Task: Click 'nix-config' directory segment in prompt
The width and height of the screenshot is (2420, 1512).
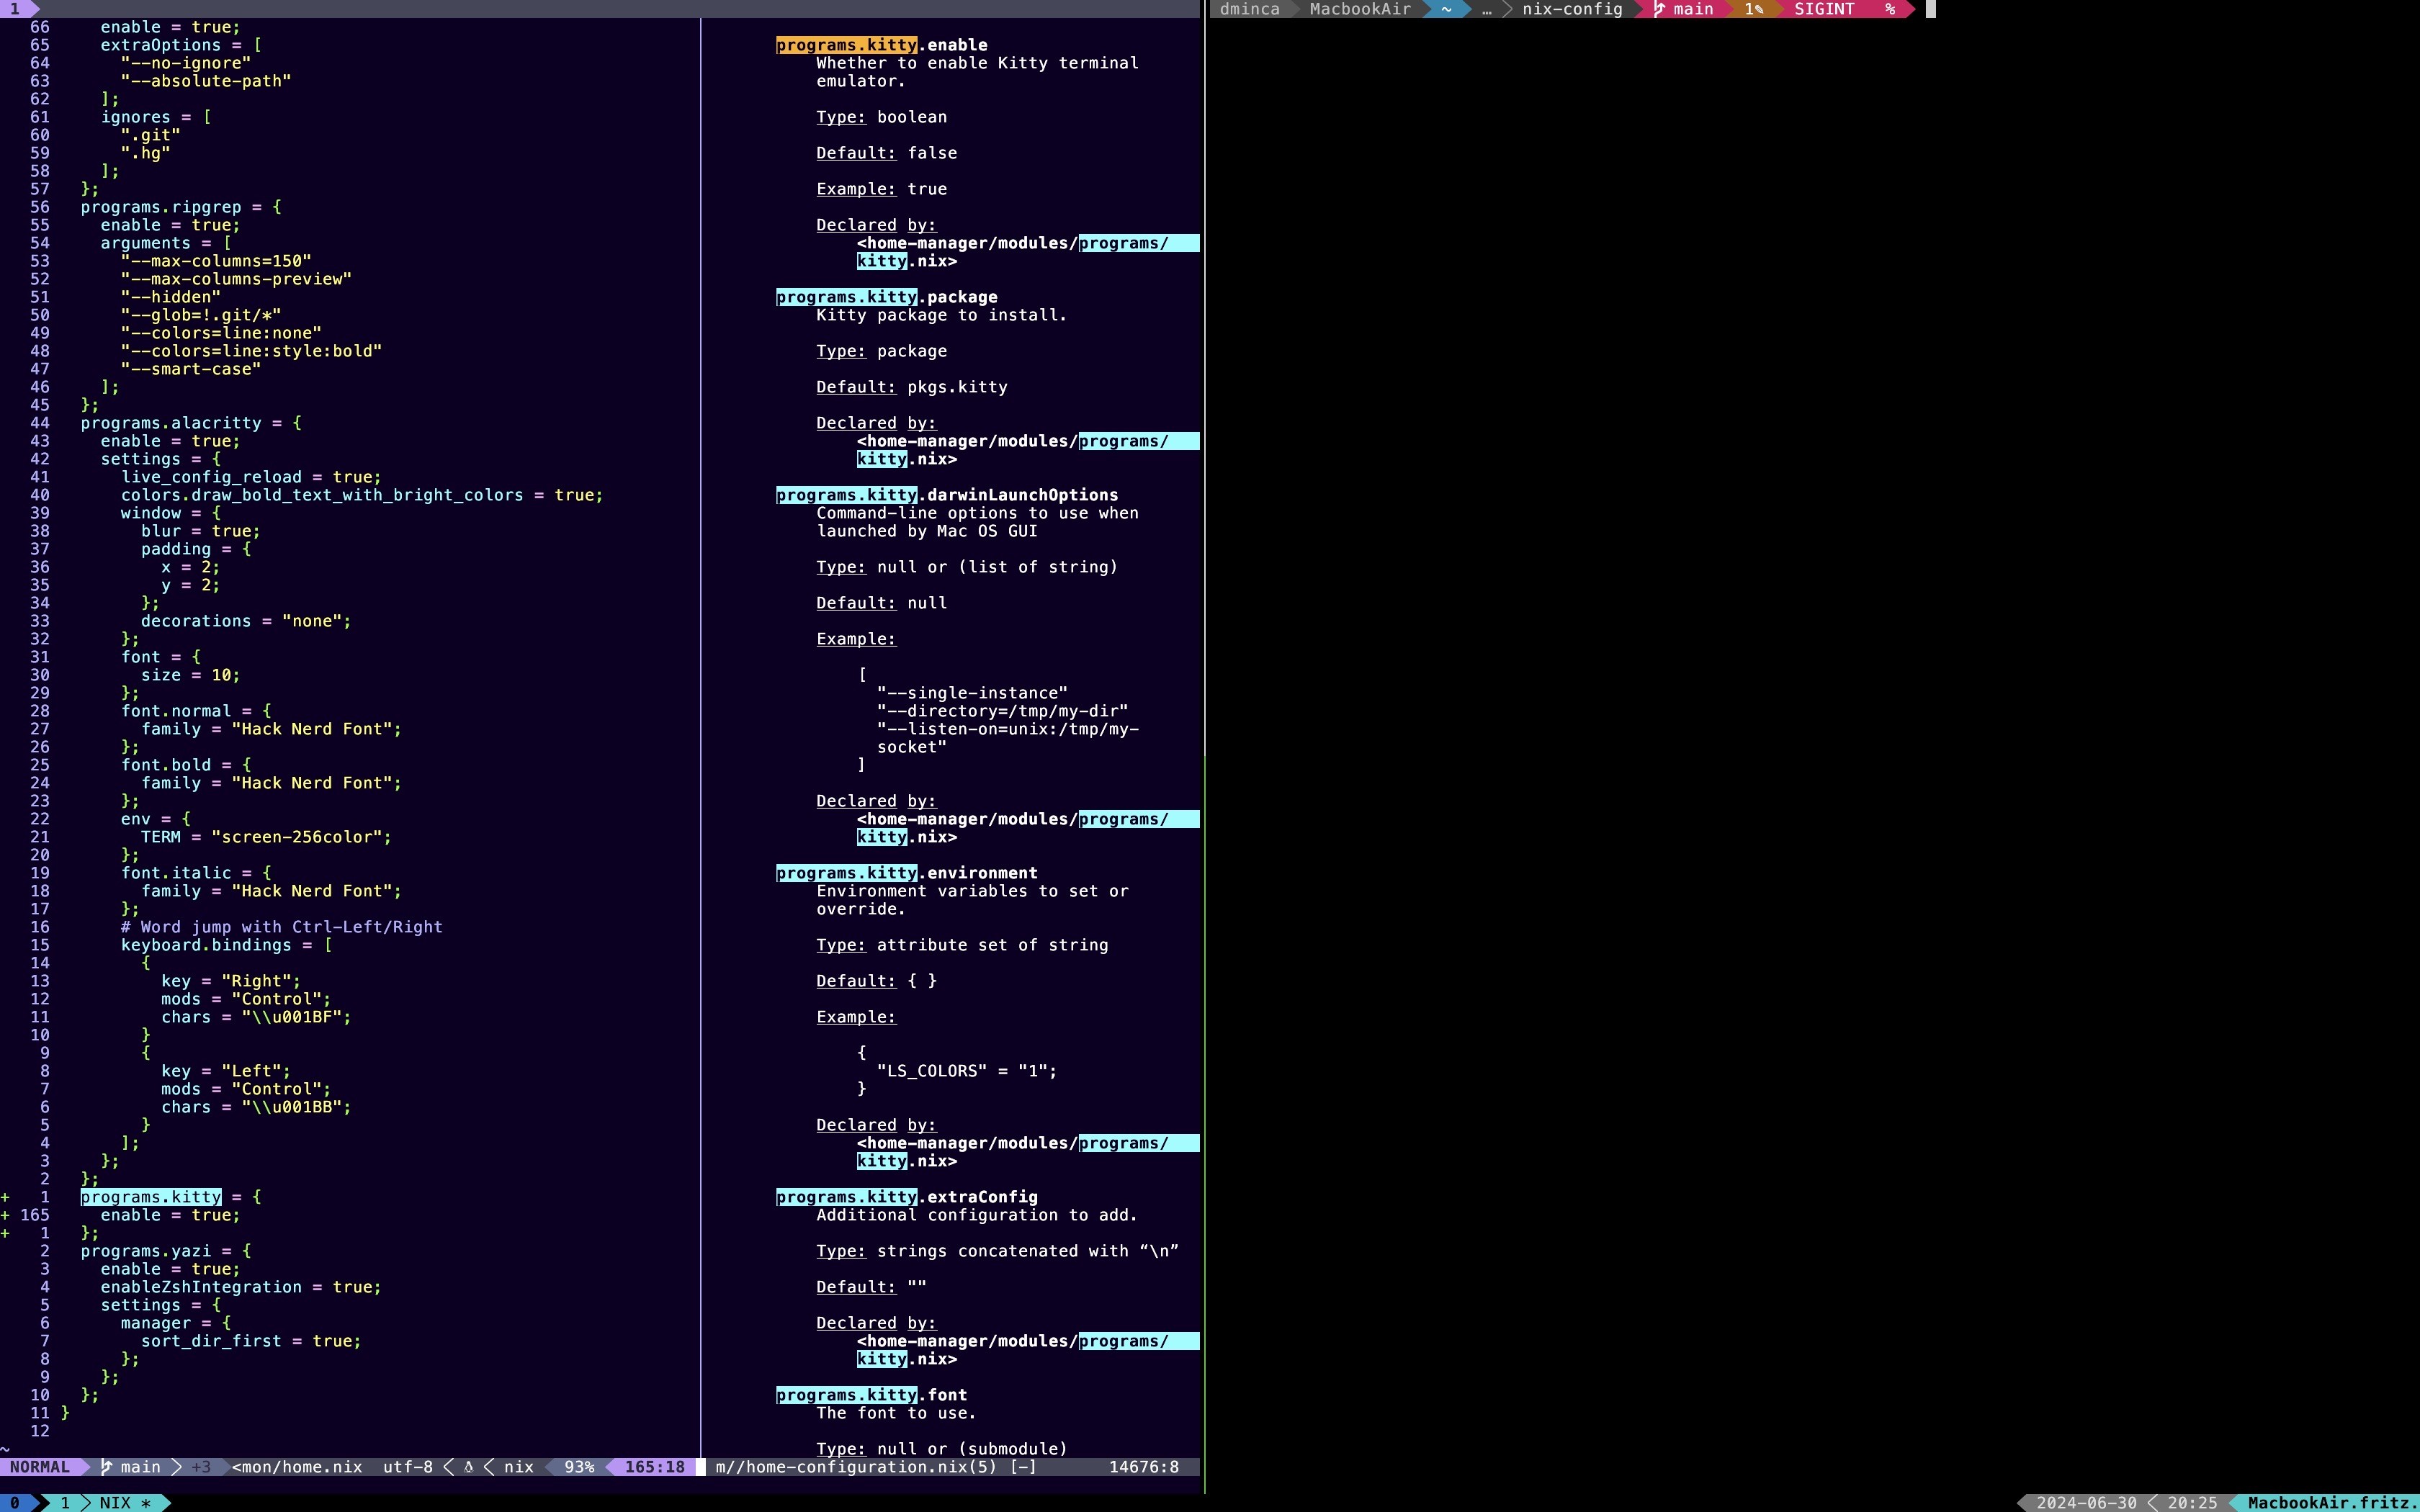Action: pos(1572,9)
